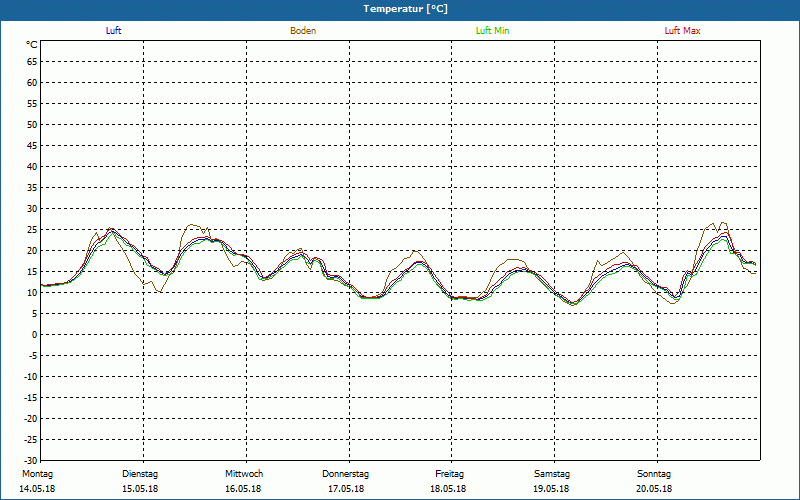Click the date '16.05.18'
The image size is (800, 500).
[243, 489]
